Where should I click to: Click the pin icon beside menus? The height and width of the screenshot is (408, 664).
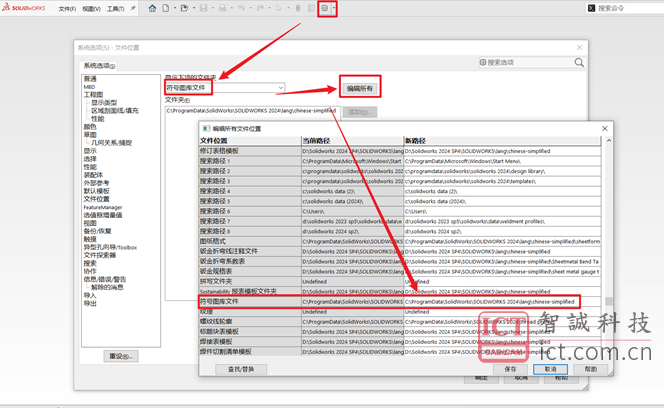pos(133,8)
